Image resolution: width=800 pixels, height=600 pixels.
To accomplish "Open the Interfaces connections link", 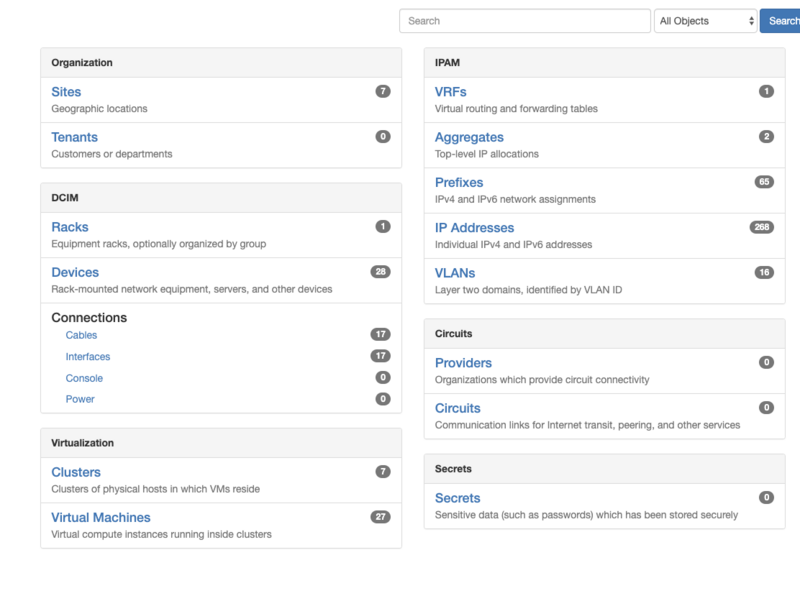I will 88,357.
